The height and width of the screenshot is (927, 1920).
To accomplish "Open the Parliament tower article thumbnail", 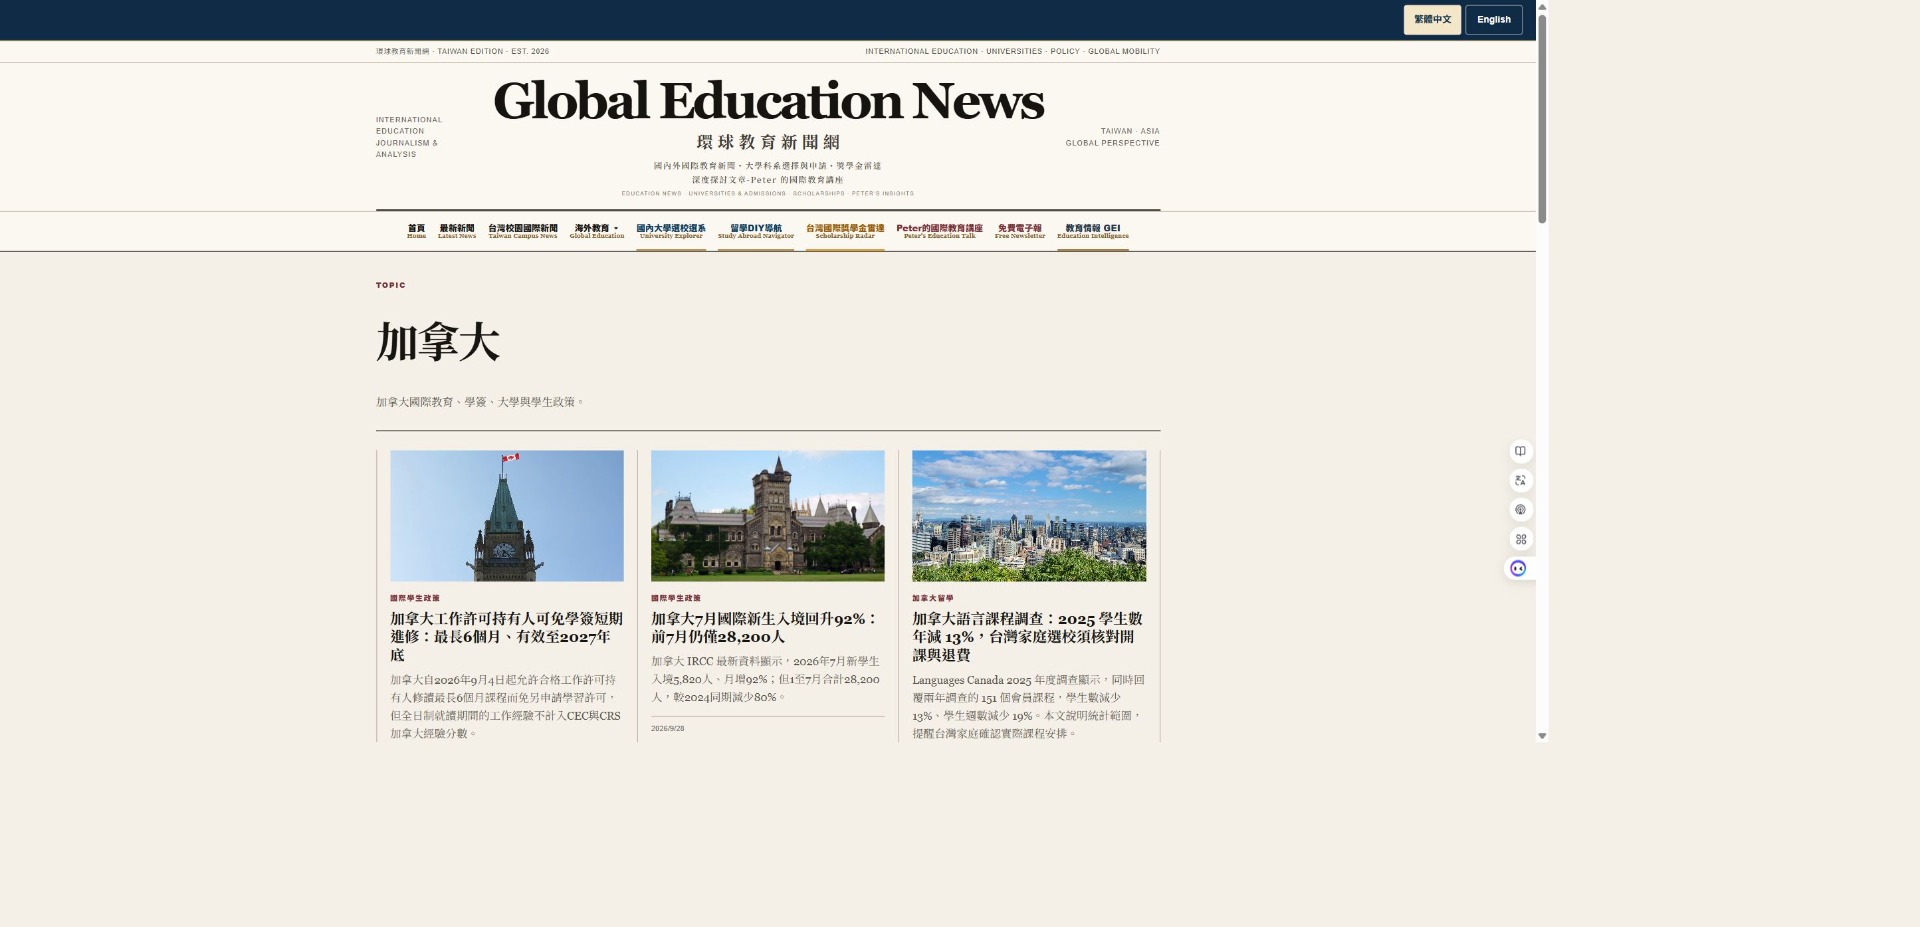I will coord(507,516).
